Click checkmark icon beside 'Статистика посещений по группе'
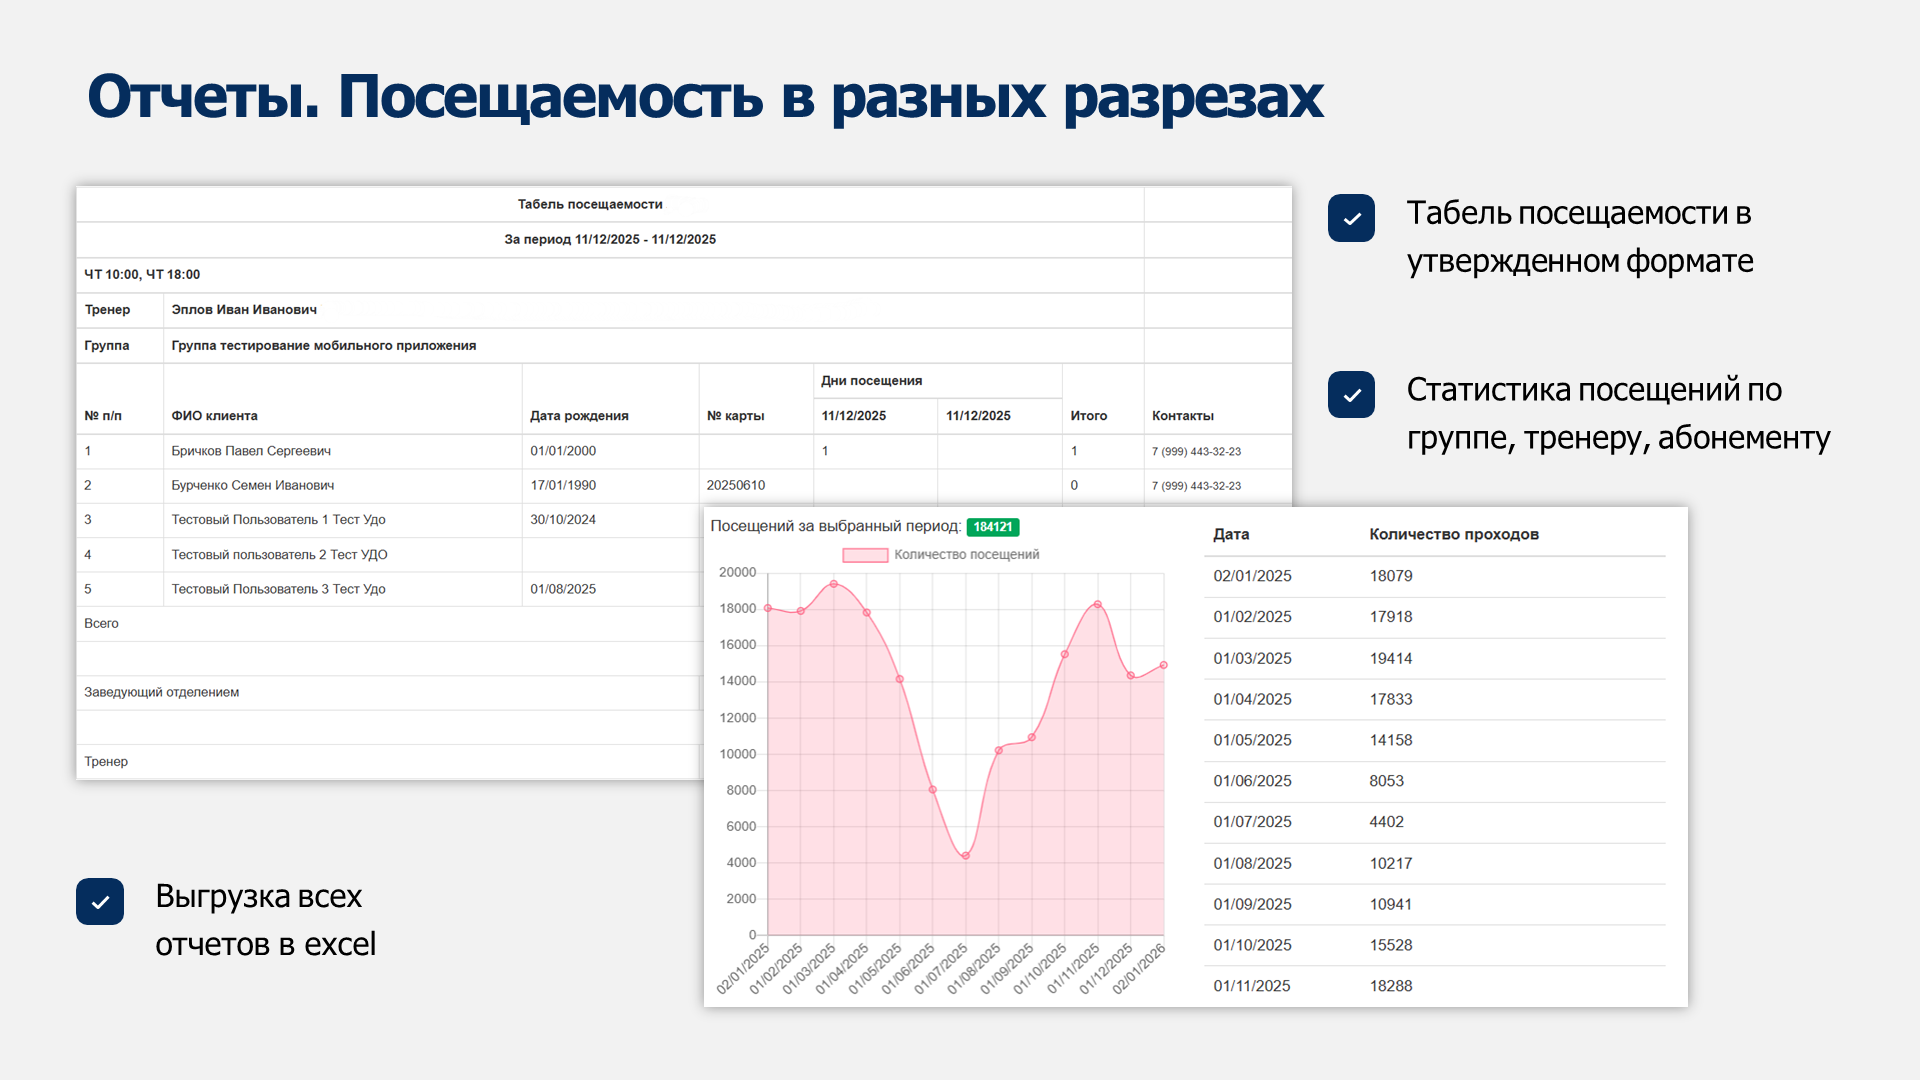The width and height of the screenshot is (1920, 1080). [1351, 395]
